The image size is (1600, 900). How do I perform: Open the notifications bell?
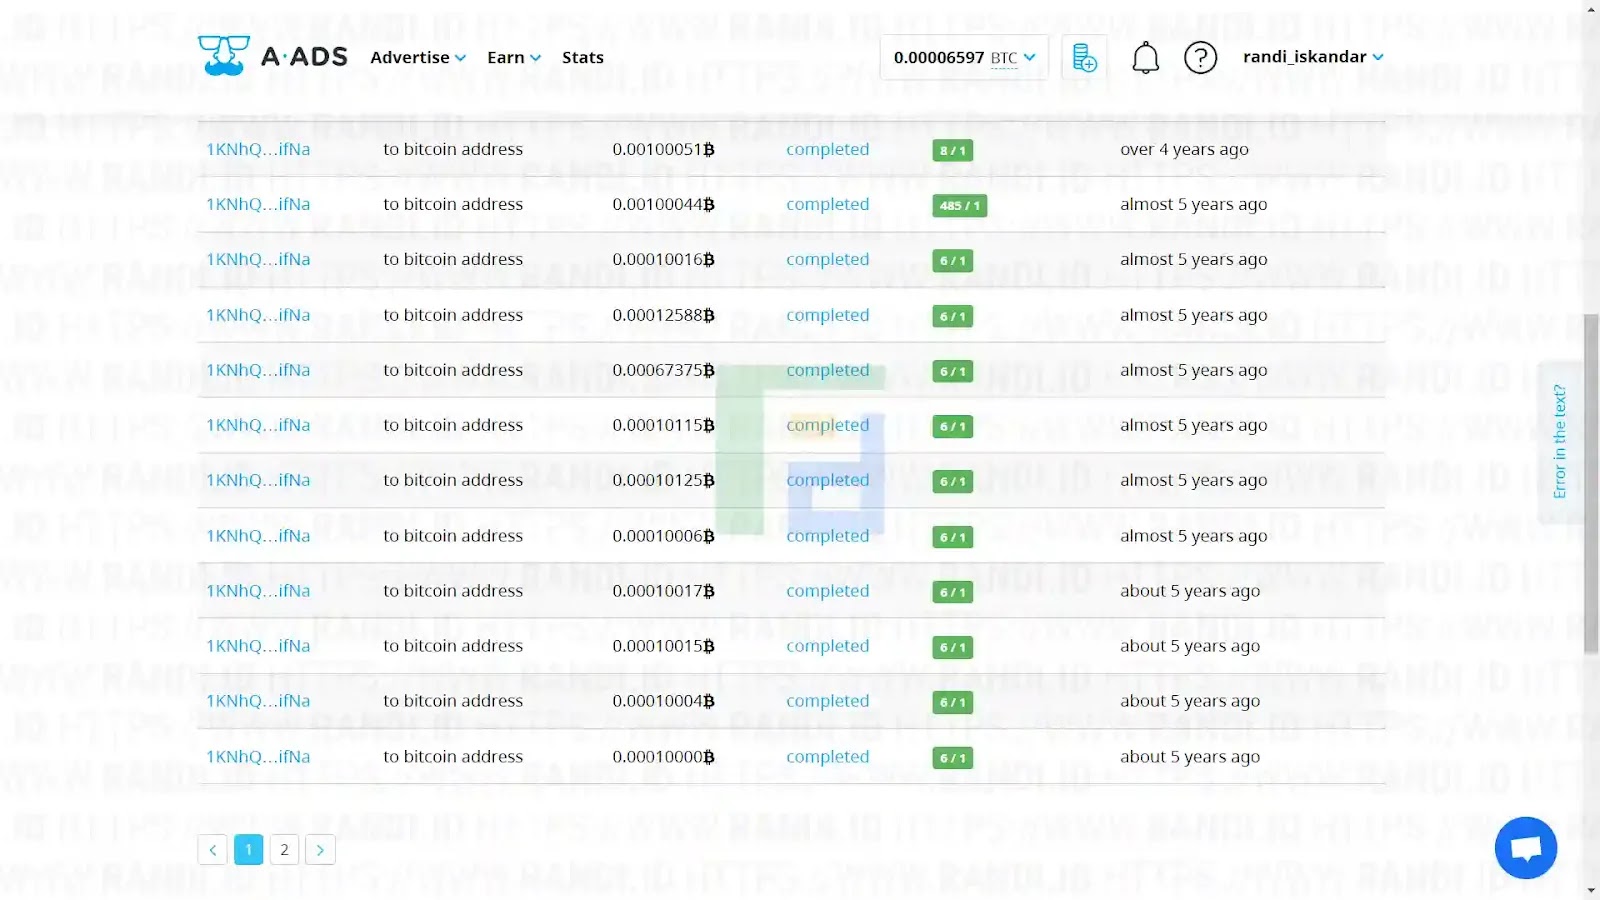pyautogui.click(x=1145, y=58)
